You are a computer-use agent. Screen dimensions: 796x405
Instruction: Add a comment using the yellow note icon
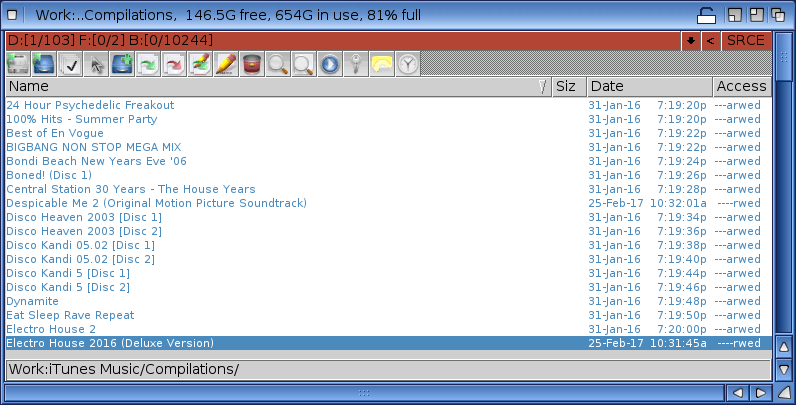tap(381, 64)
